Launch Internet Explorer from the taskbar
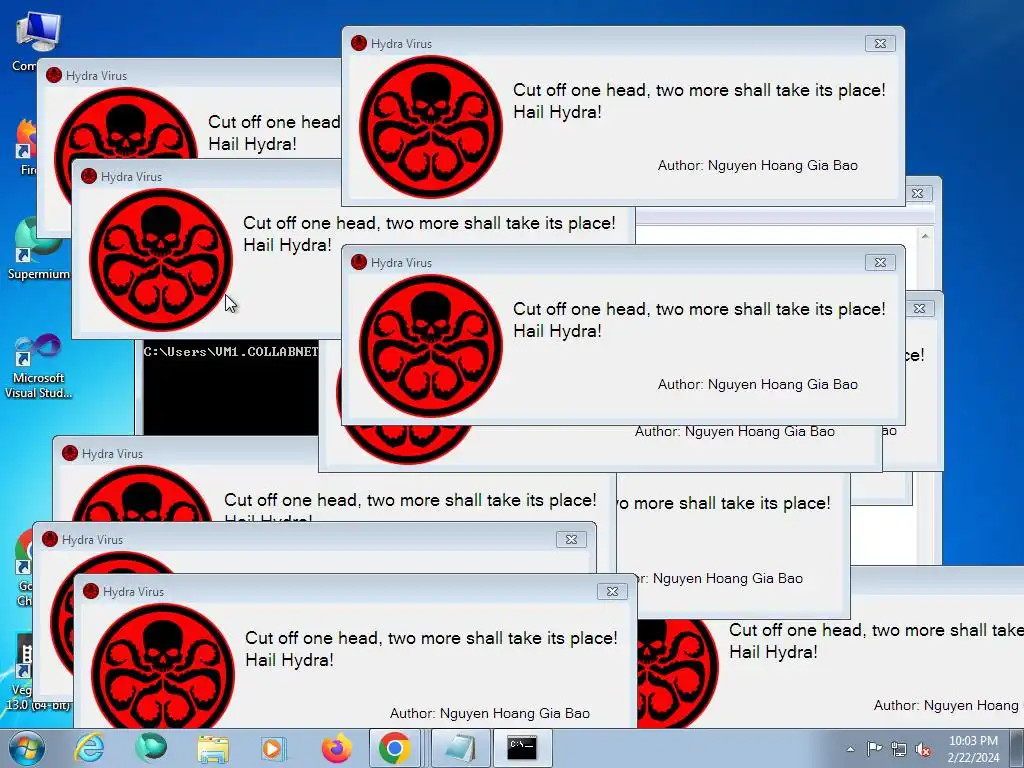Image resolution: width=1024 pixels, height=768 pixels. click(x=89, y=748)
